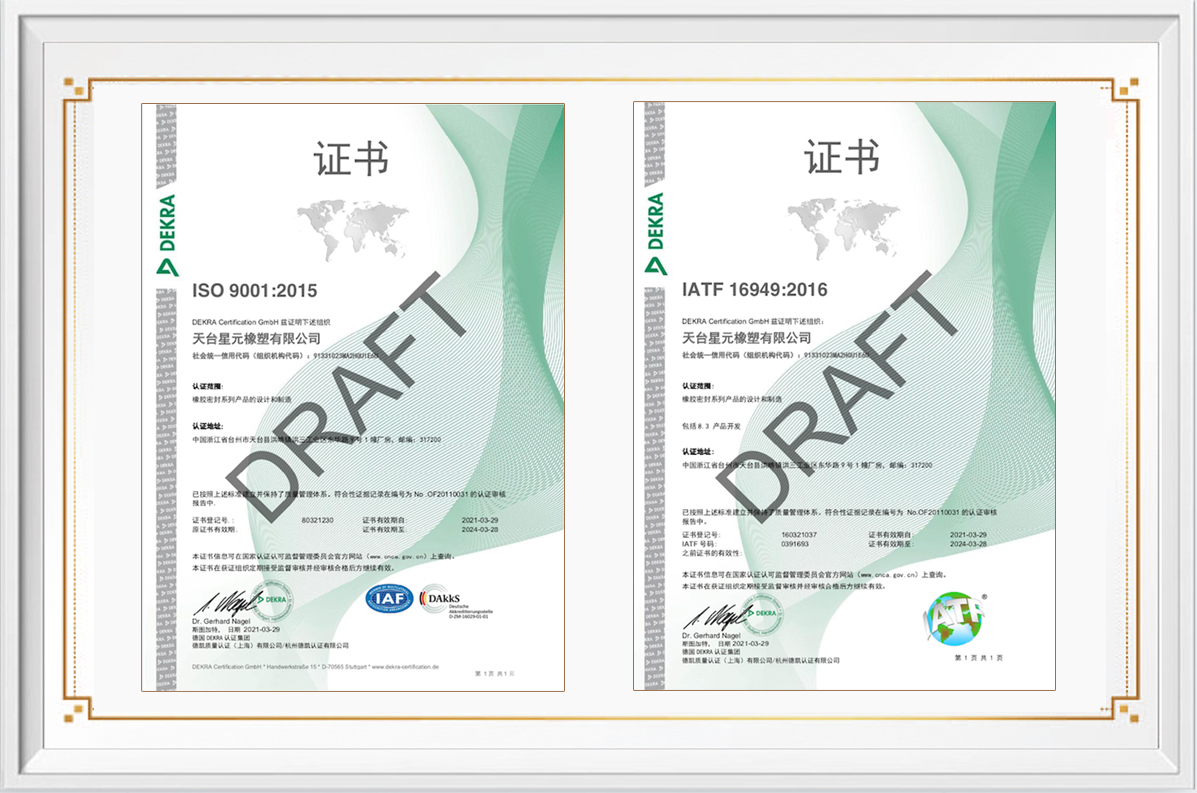
Task: Click the page number on the ISO certificate
Action: point(495,673)
